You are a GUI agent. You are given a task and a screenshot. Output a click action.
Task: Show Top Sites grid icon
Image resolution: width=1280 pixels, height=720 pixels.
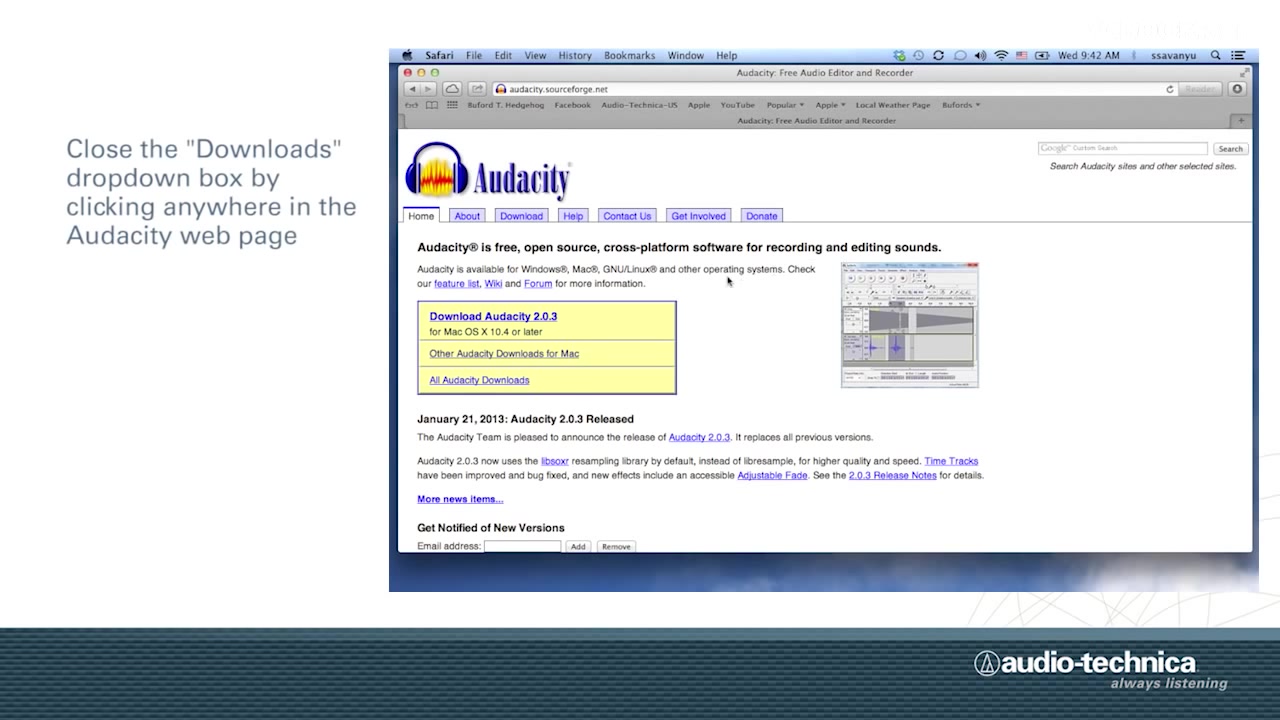coord(452,105)
